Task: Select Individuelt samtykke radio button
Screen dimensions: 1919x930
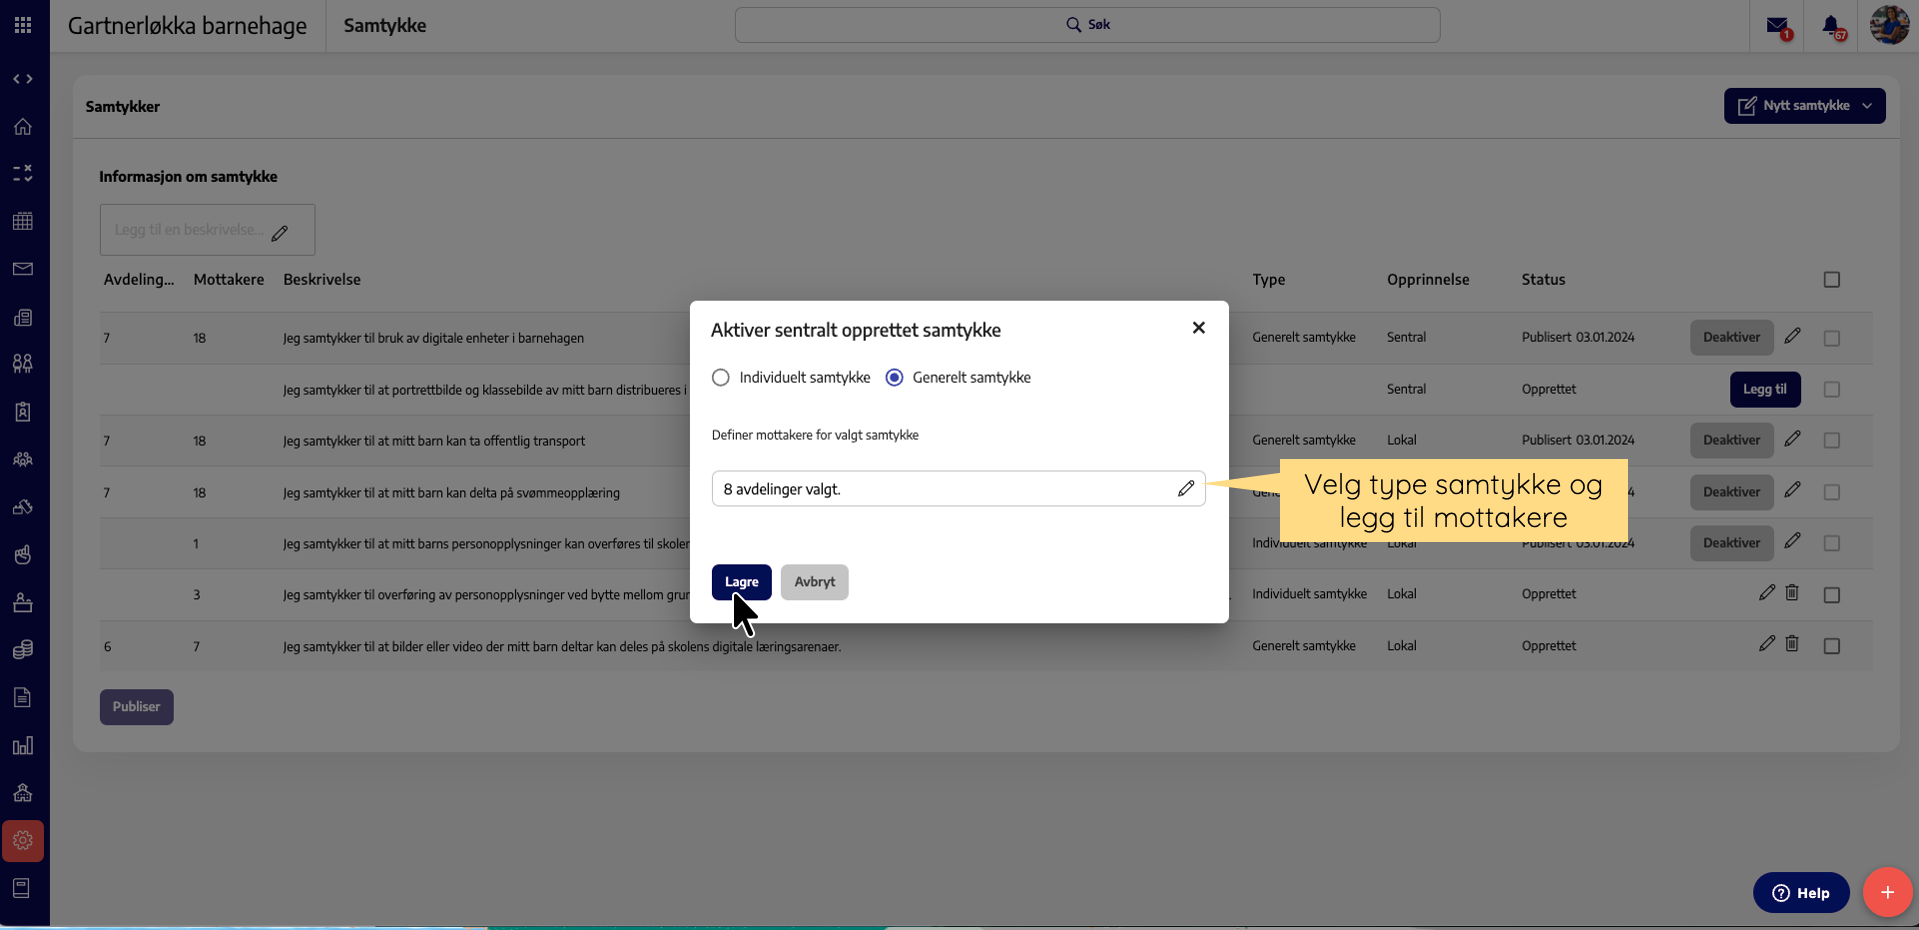Action: click(721, 378)
